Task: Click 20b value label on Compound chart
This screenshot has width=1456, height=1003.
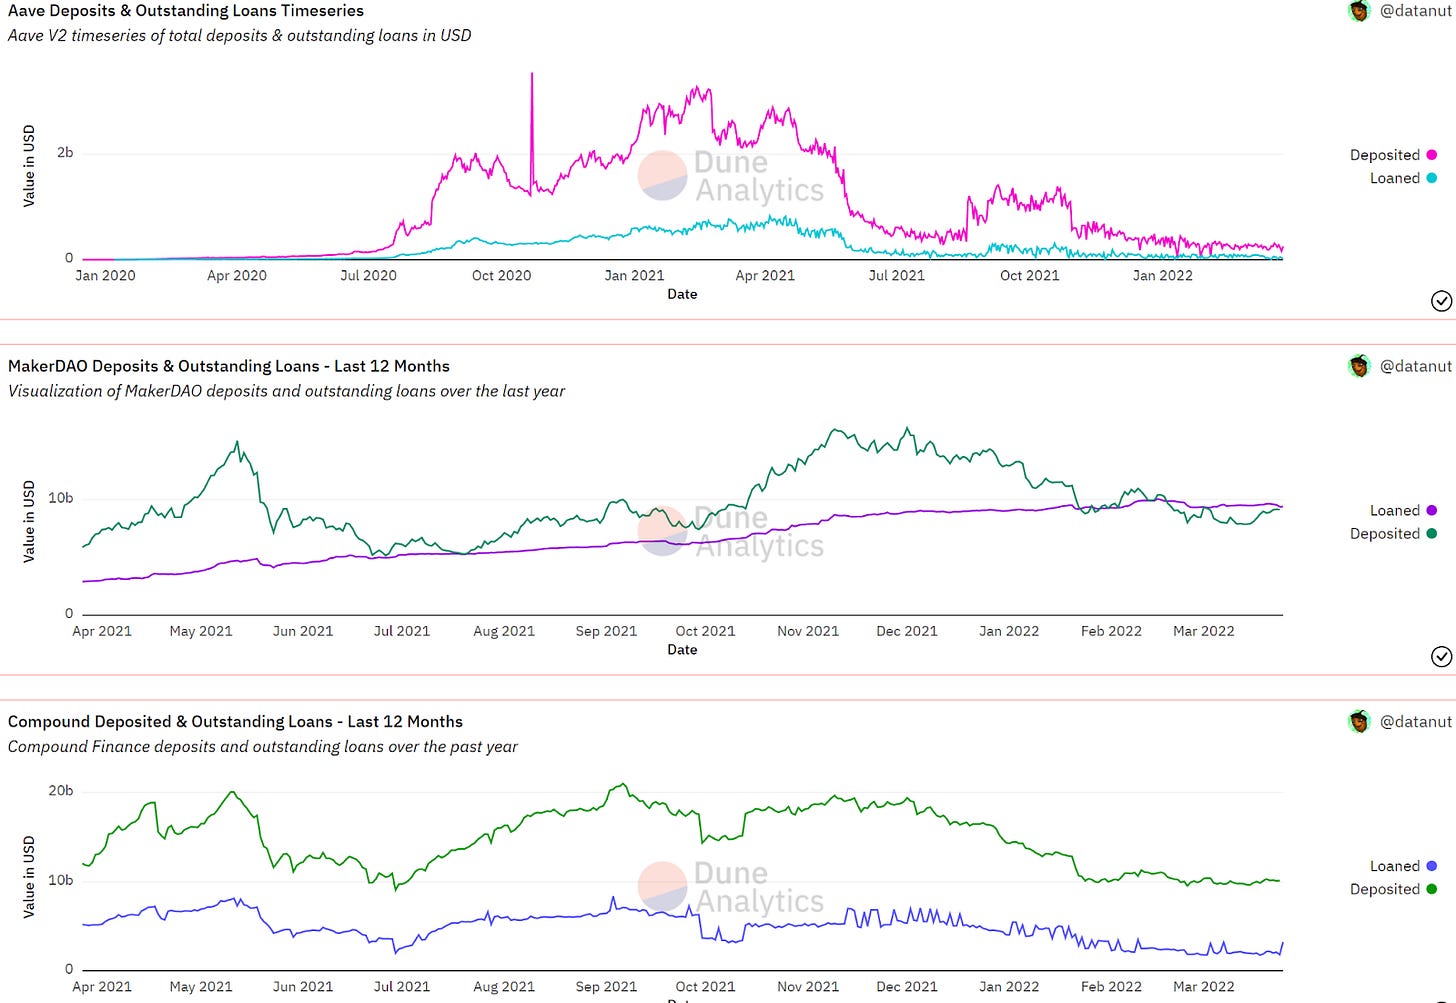Action: [61, 791]
